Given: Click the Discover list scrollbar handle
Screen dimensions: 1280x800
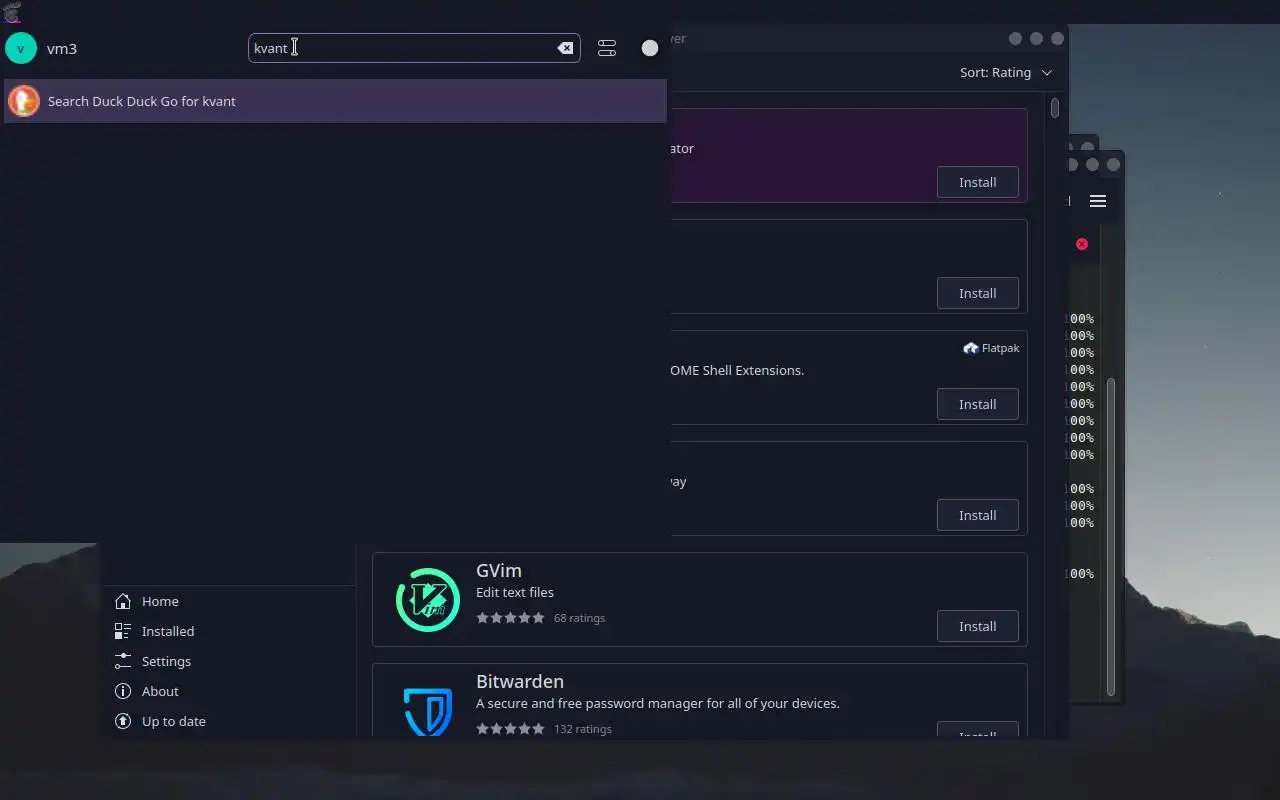Looking at the screenshot, I should 1055,107.
